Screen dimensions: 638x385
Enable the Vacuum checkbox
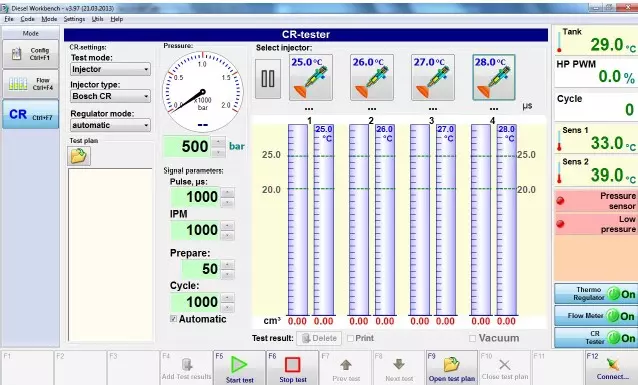click(472, 338)
